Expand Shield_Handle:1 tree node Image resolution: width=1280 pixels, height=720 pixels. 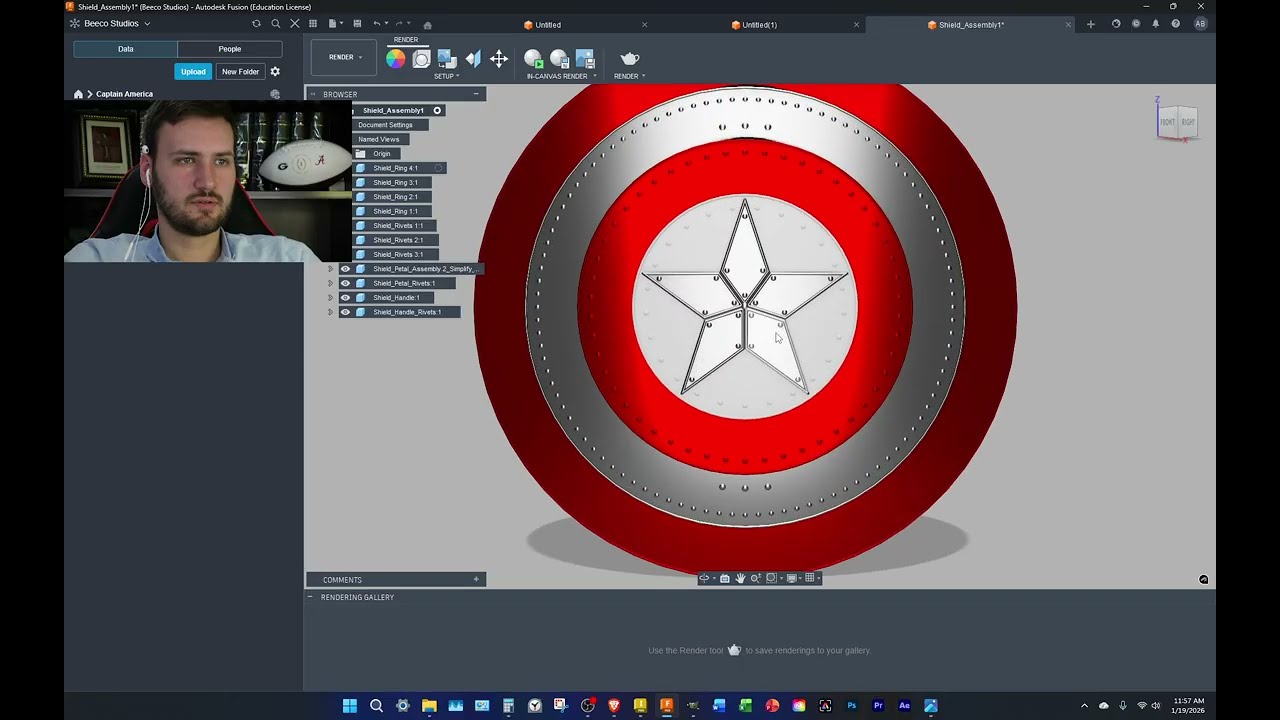(330, 297)
